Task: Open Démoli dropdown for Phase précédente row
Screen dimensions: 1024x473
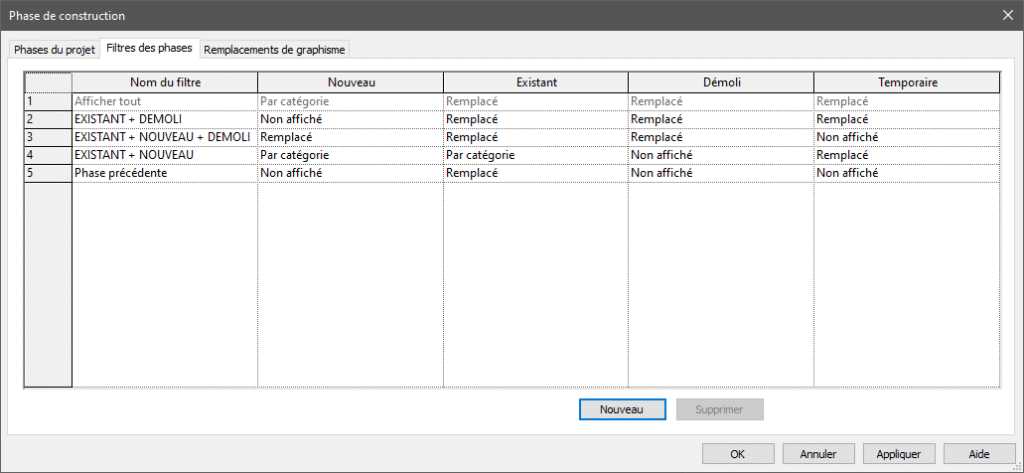Action: (720, 173)
